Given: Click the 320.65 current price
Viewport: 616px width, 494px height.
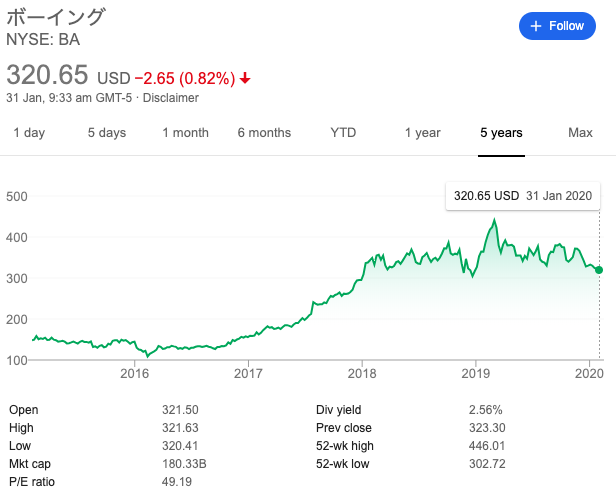Looking at the screenshot, I should tap(47, 74).
